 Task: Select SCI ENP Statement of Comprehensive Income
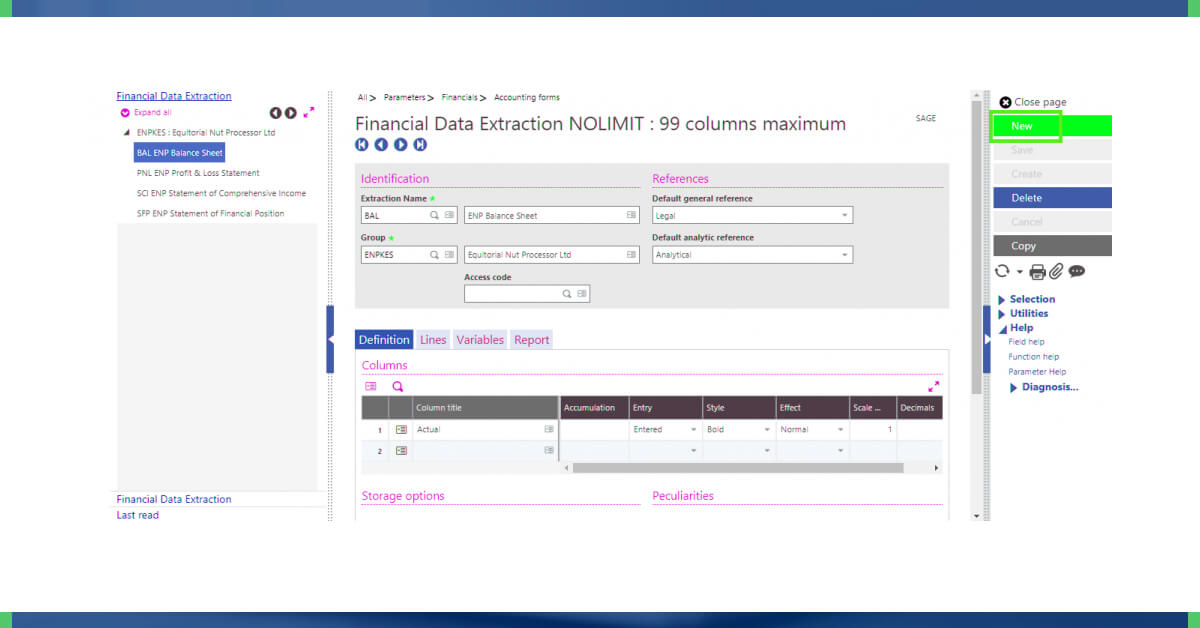221,193
